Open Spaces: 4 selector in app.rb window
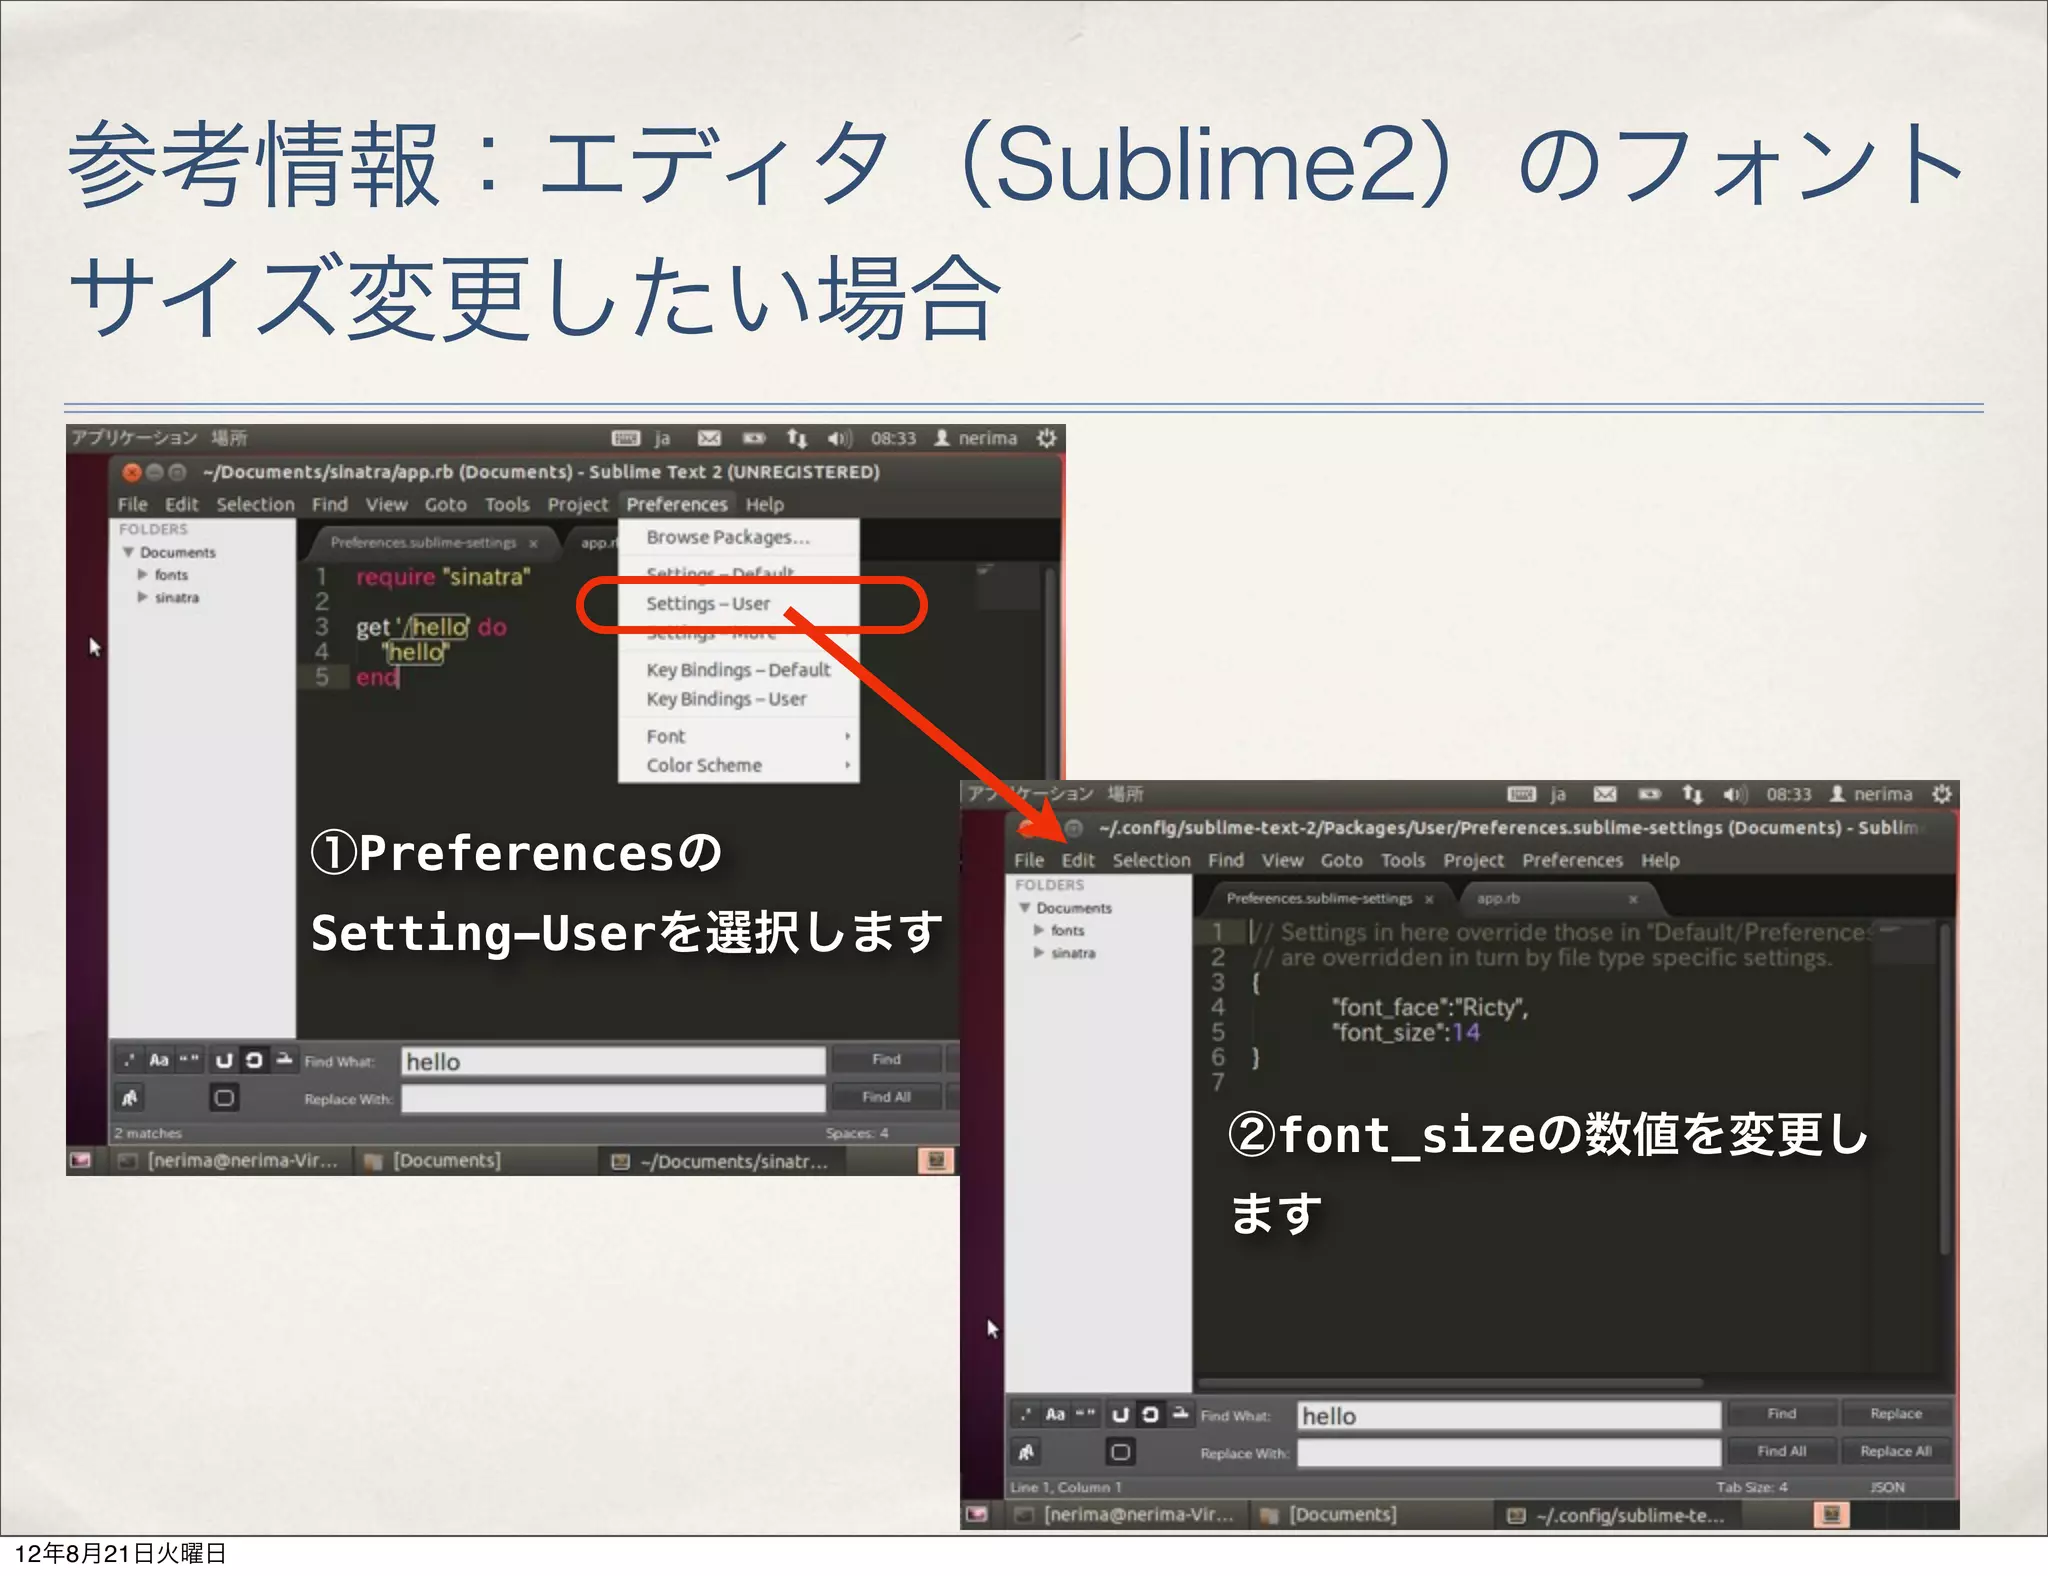The image size is (2048, 1576). click(x=857, y=1133)
